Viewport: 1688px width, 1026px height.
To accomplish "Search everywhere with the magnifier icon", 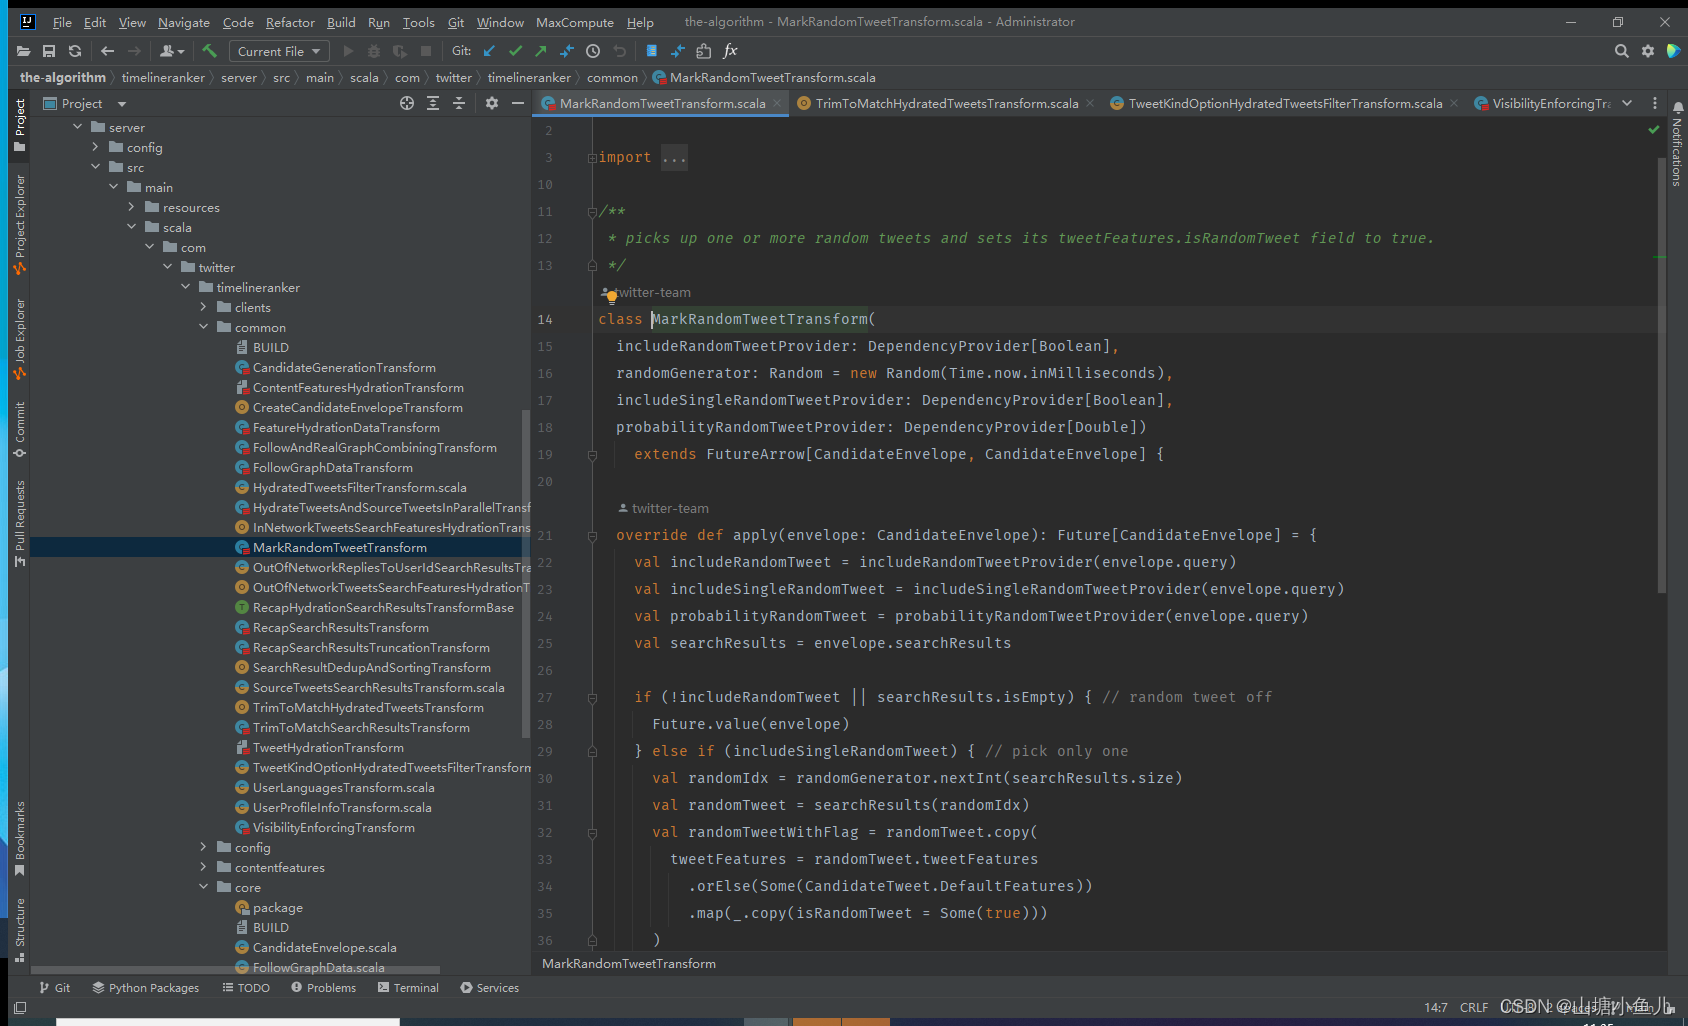I will point(1621,51).
